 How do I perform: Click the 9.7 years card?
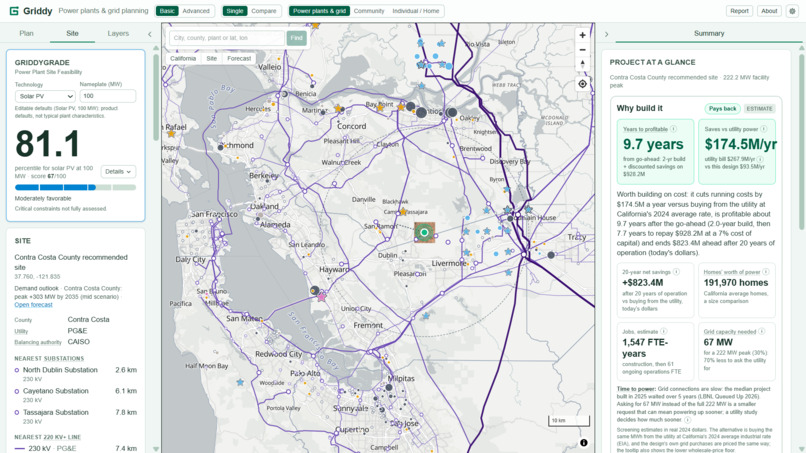(655, 152)
